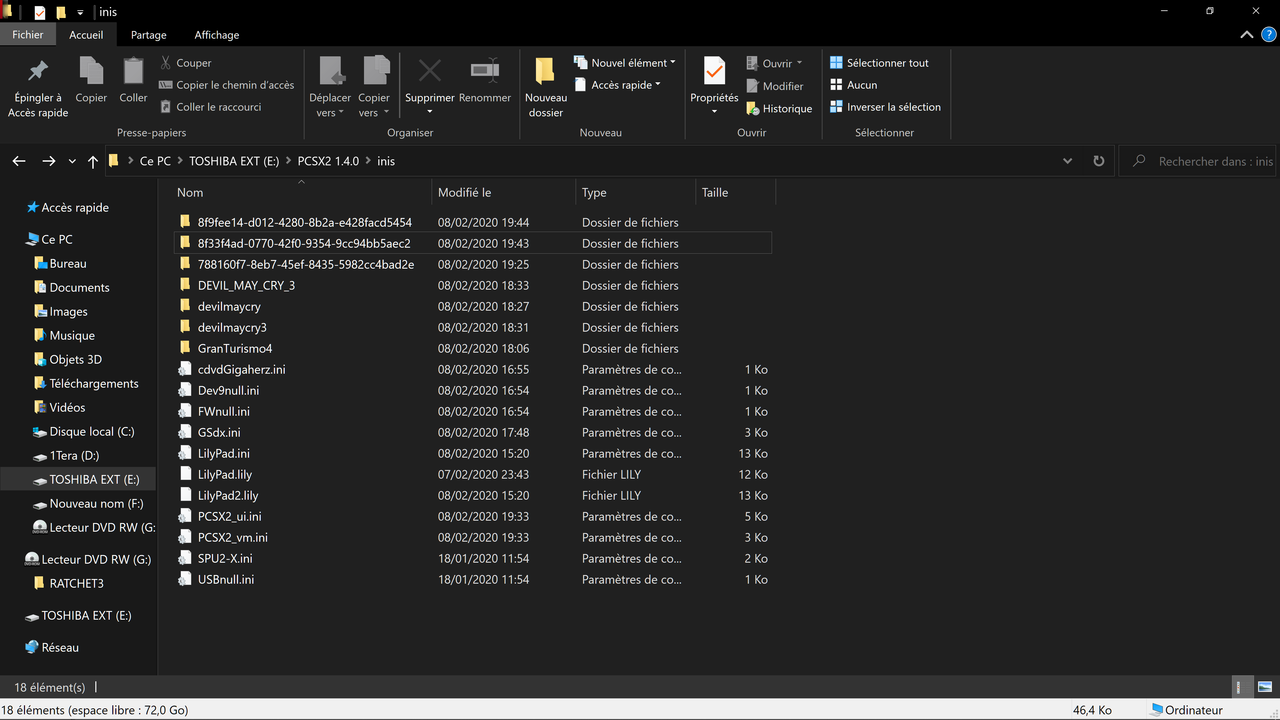Select the DEVIL_MAY_CRY_3 folder
The image size is (1280, 720).
246,286
